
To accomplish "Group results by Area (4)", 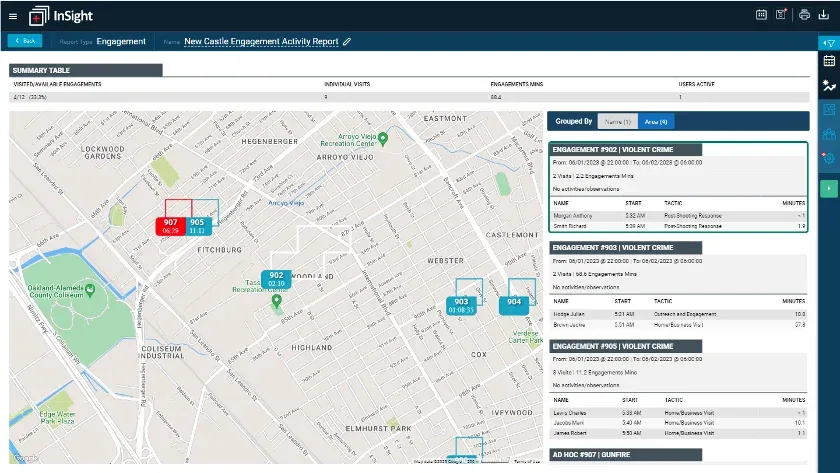I will tap(656, 122).
